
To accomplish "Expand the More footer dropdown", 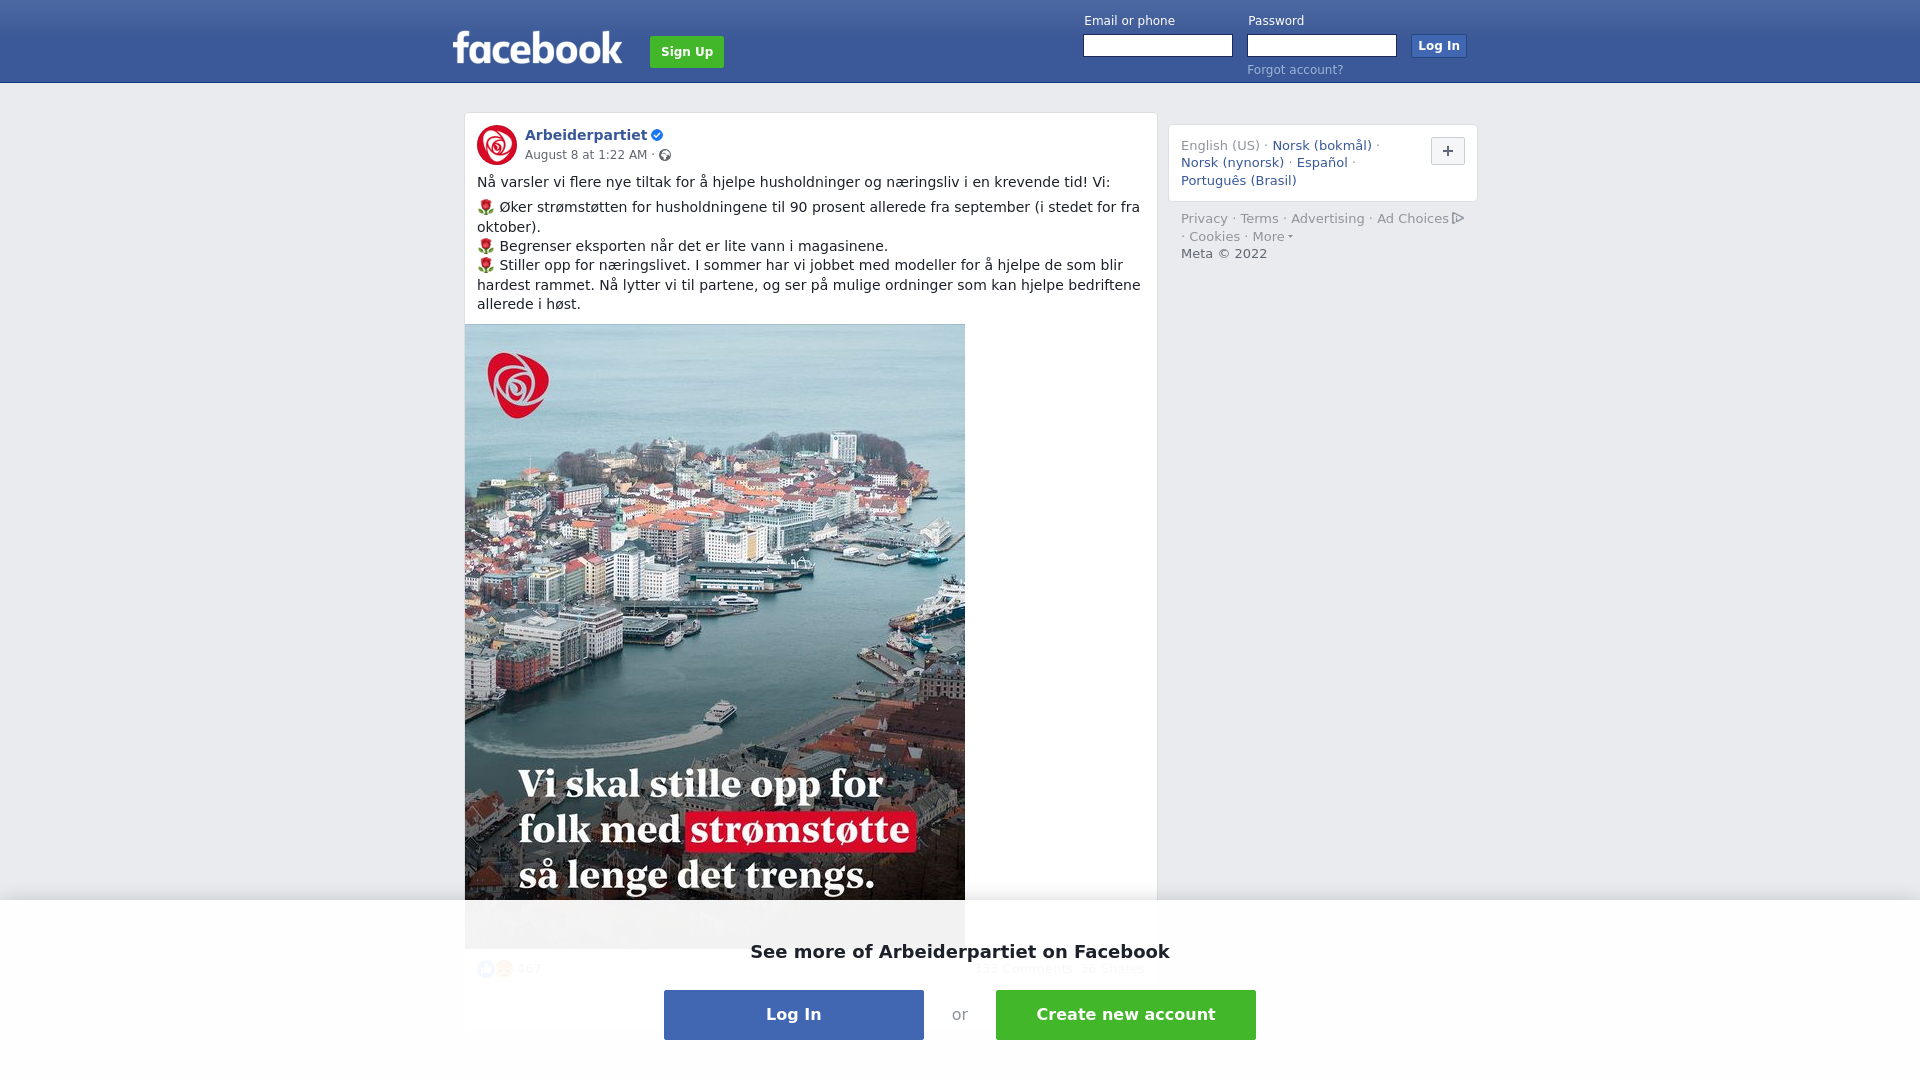I will (1272, 237).
